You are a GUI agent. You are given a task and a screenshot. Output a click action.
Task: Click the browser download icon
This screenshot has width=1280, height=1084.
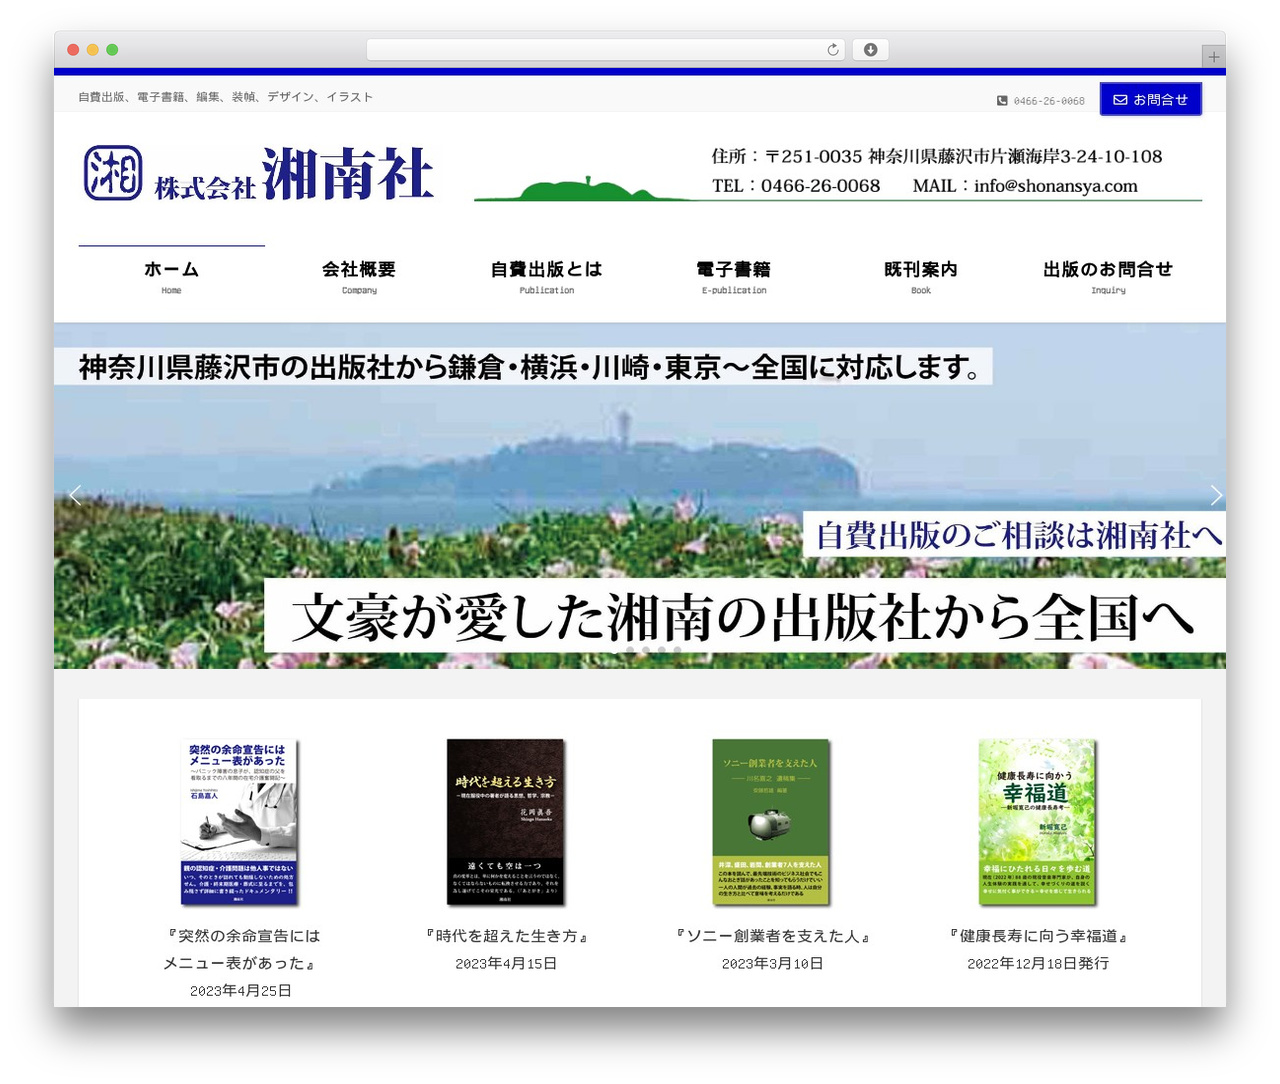coord(871,50)
